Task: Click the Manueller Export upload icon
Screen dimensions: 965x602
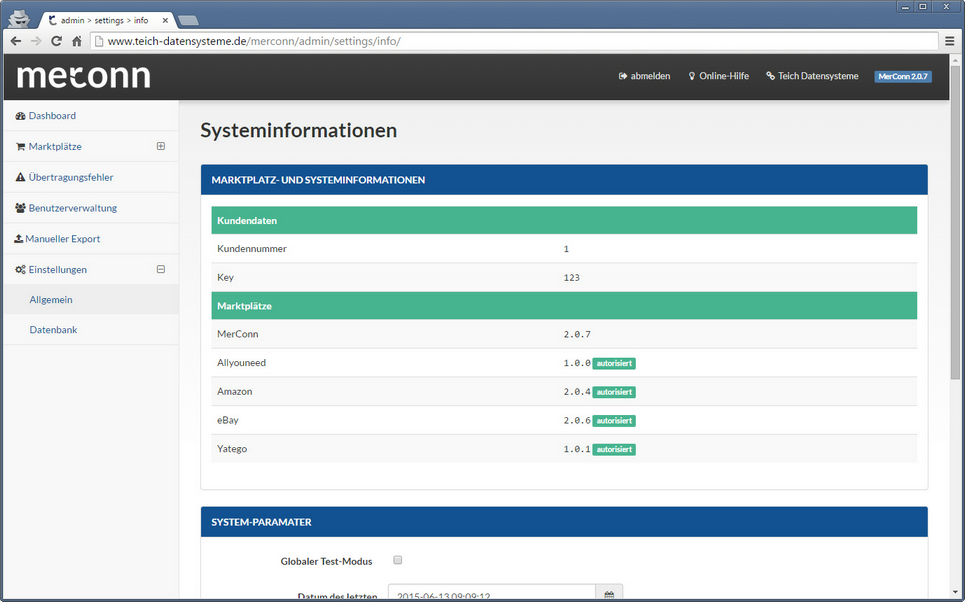Action: pyautogui.click(x=18, y=239)
